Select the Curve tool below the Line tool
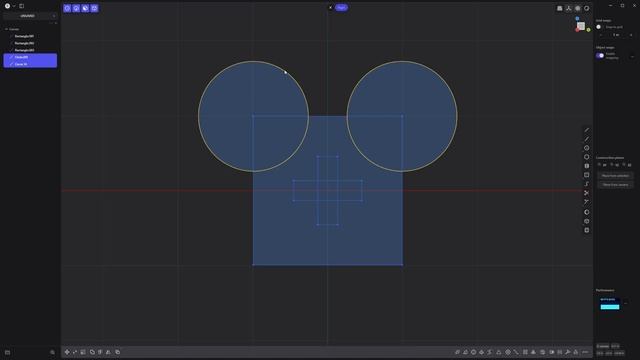Viewport: 640px width, 360px height. tap(587, 139)
